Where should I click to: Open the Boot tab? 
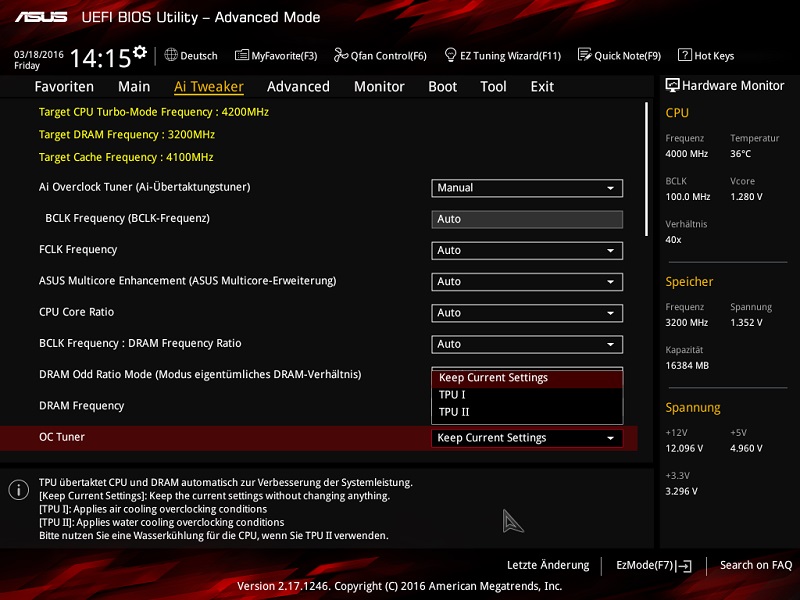click(442, 87)
